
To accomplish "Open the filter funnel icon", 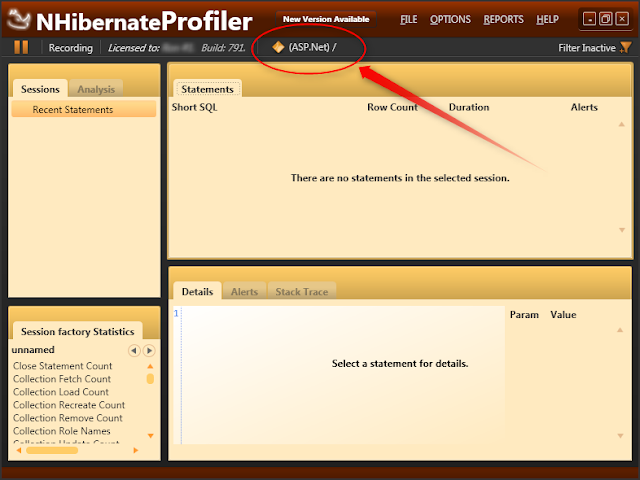I will coord(625,47).
